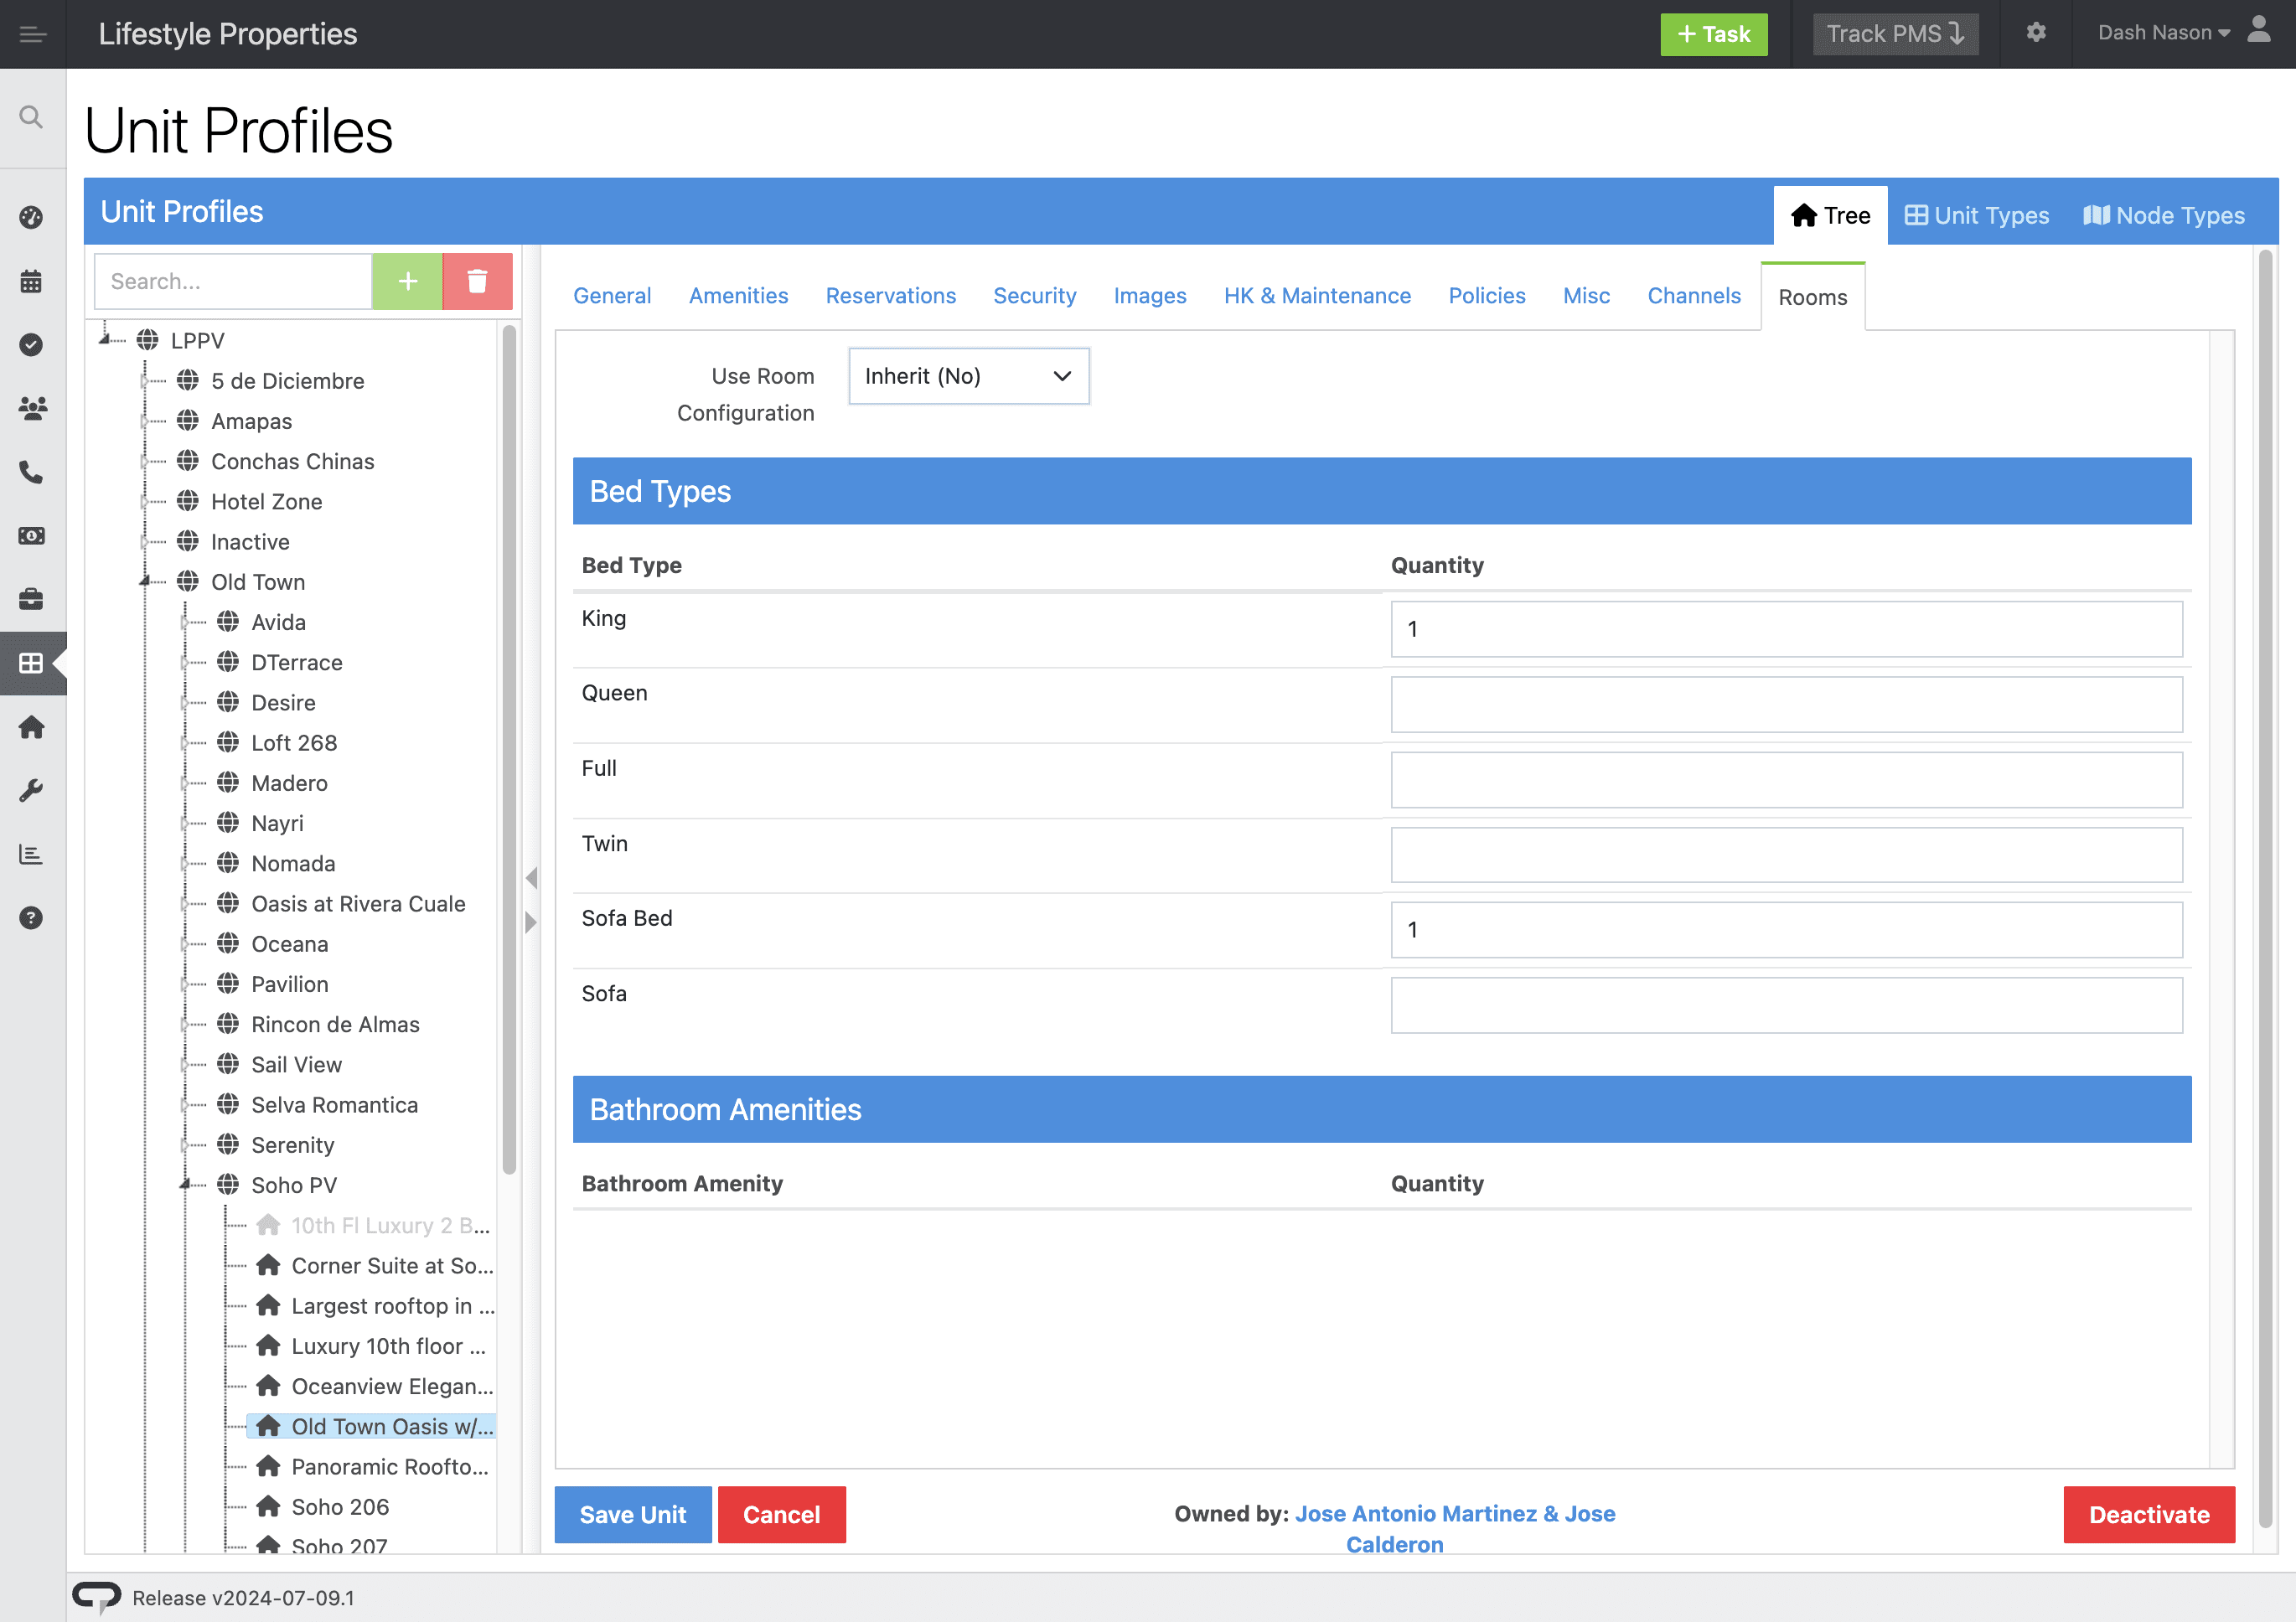This screenshot has width=2296, height=1622.
Task: Open the Security tab
Action: point(1034,296)
